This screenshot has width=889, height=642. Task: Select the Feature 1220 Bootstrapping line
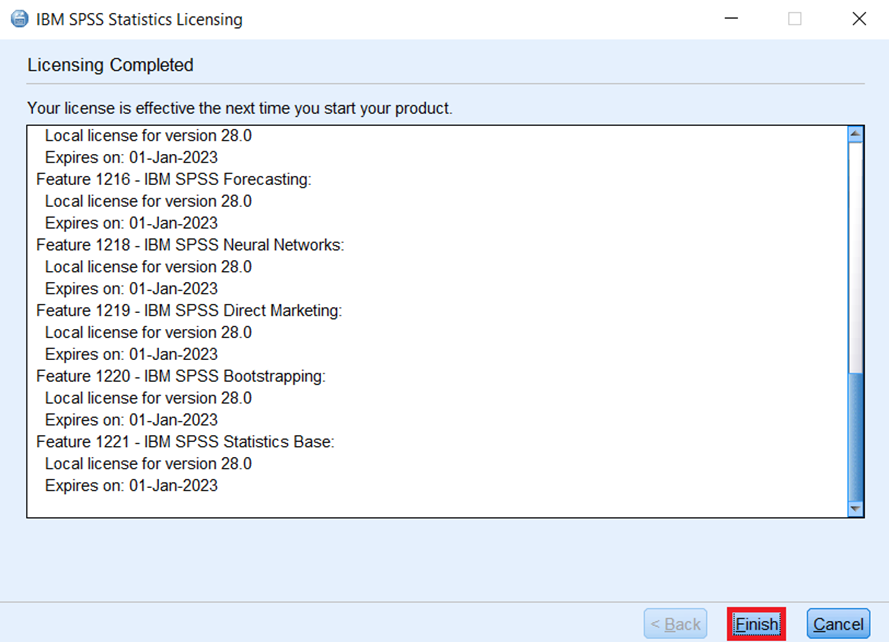coord(181,376)
